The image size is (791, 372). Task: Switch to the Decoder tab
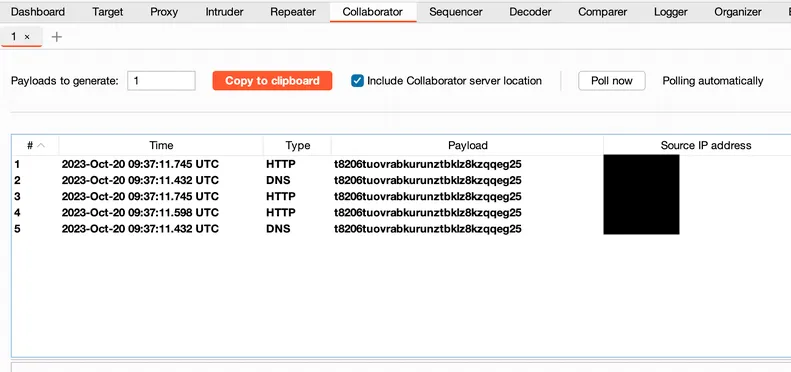(x=531, y=12)
